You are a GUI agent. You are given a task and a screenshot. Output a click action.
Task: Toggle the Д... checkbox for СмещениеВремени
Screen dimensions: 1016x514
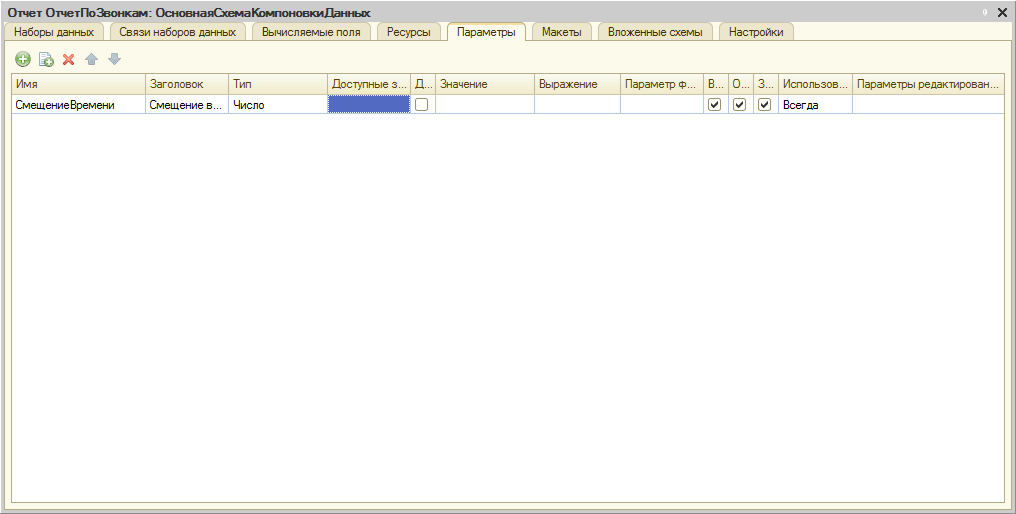click(421, 104)
